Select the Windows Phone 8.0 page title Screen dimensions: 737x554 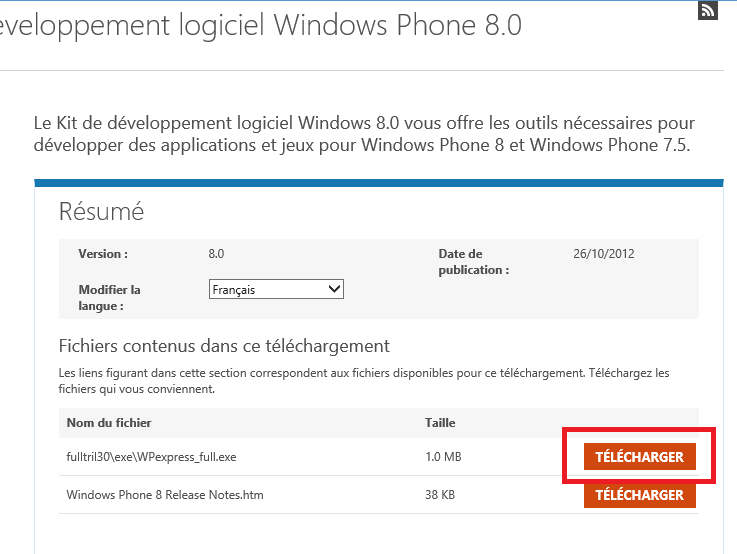click(261, 25)
